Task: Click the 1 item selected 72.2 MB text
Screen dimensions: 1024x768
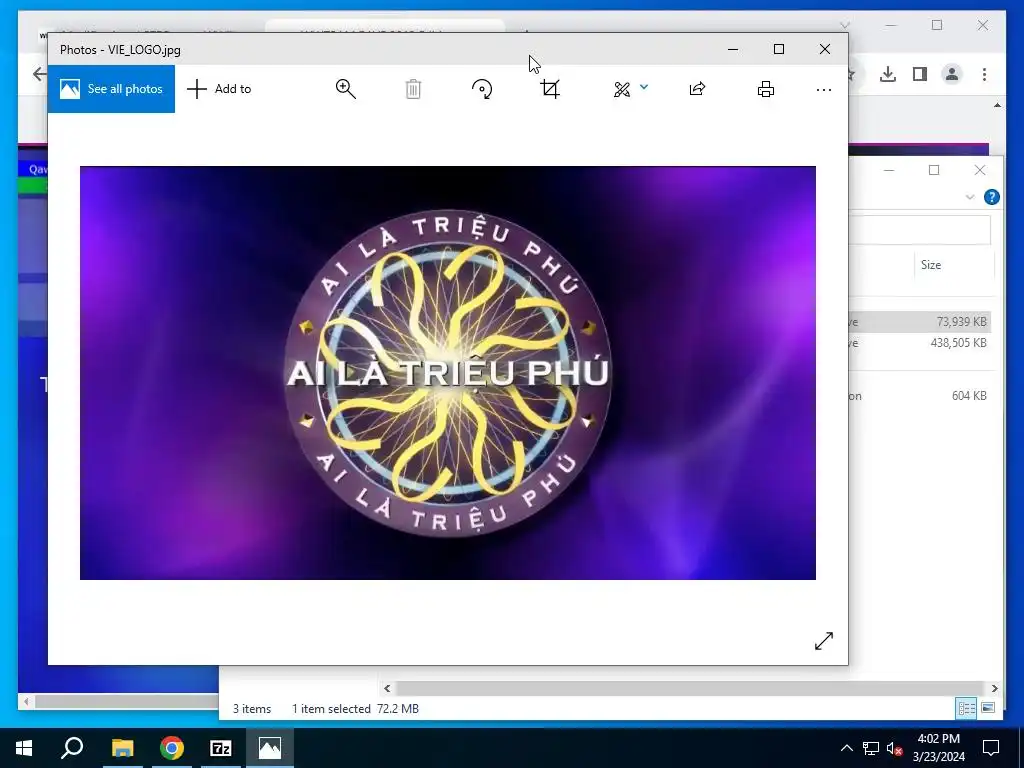Action: [x=355, y=709]
